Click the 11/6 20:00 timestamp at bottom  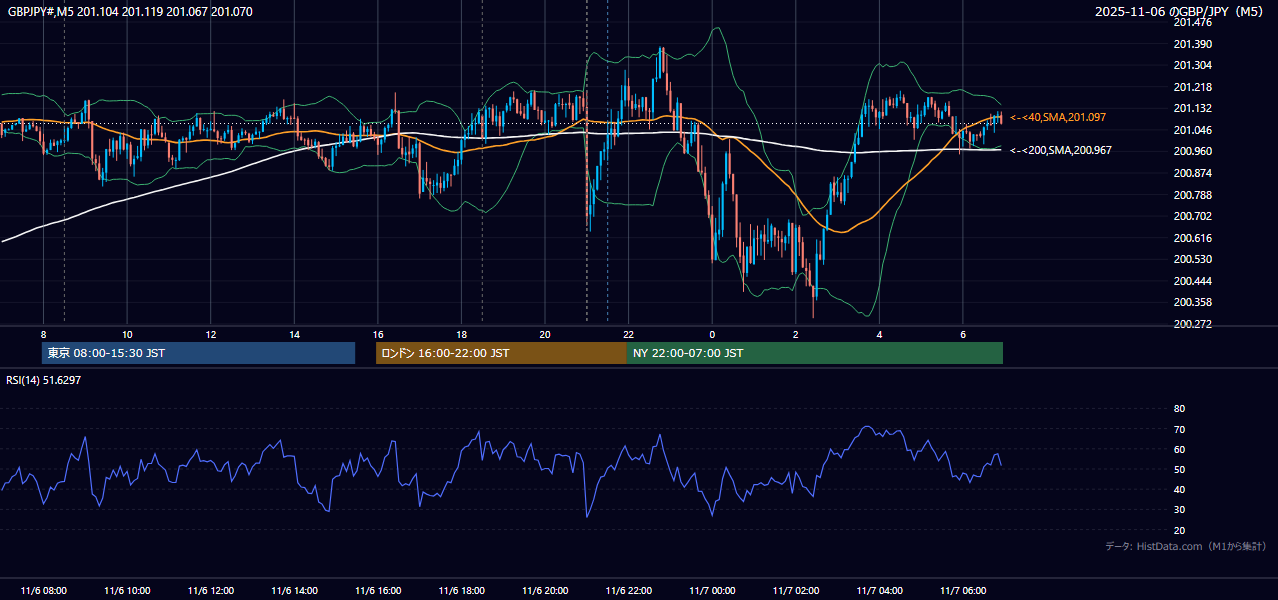pos(545,591)
